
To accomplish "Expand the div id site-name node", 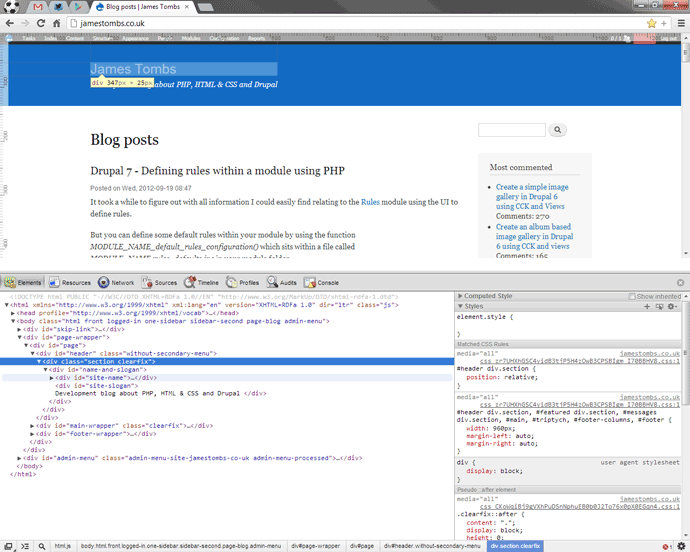I will (51, 378).
